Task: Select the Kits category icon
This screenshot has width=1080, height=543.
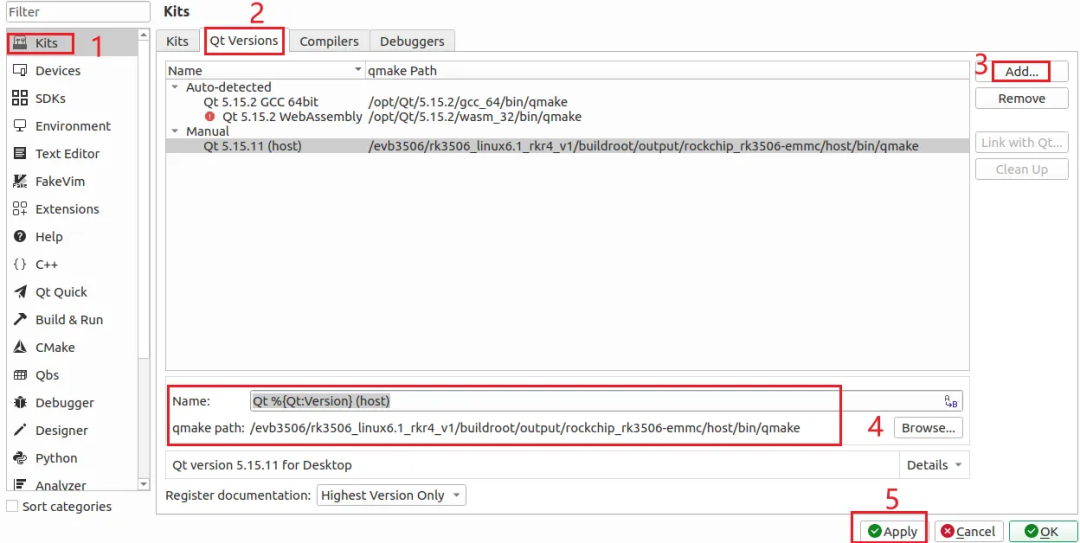Action: [20, 43]
